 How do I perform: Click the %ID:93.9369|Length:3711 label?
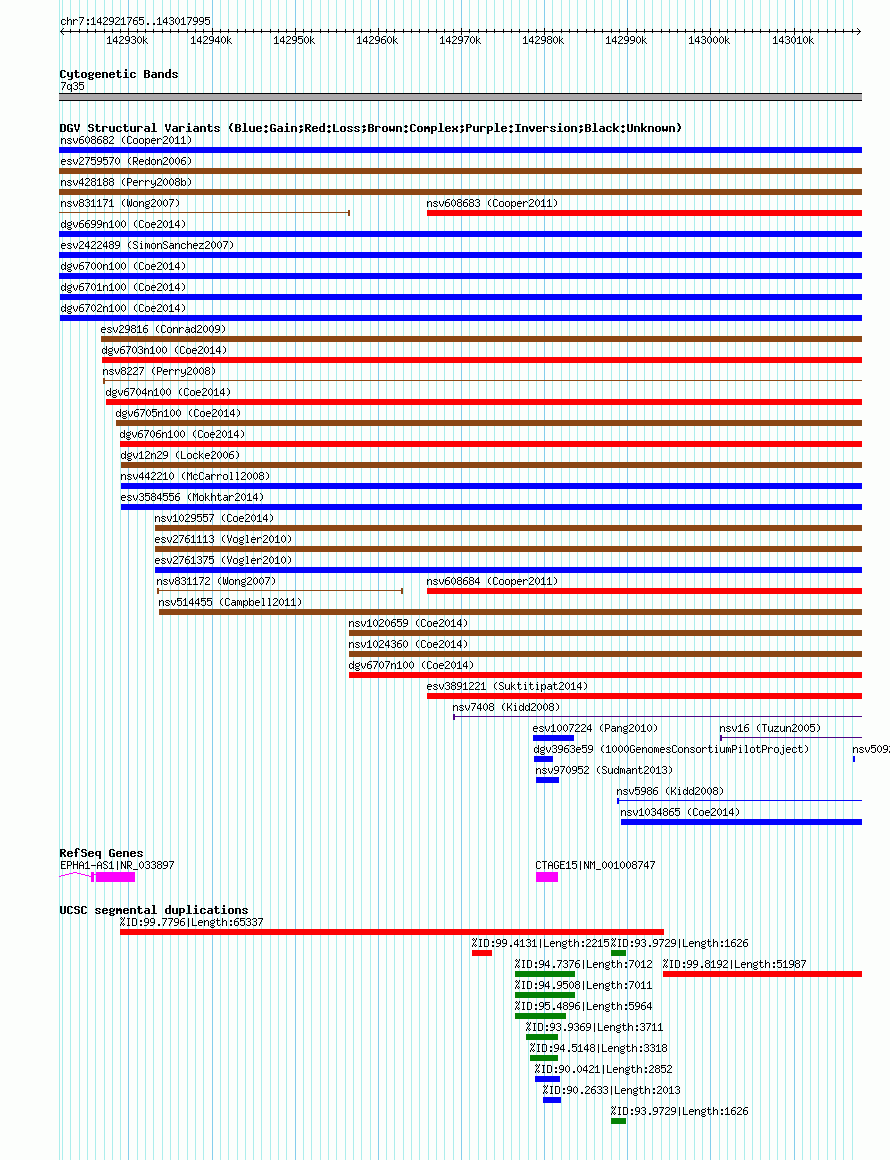click(594, 1027)
